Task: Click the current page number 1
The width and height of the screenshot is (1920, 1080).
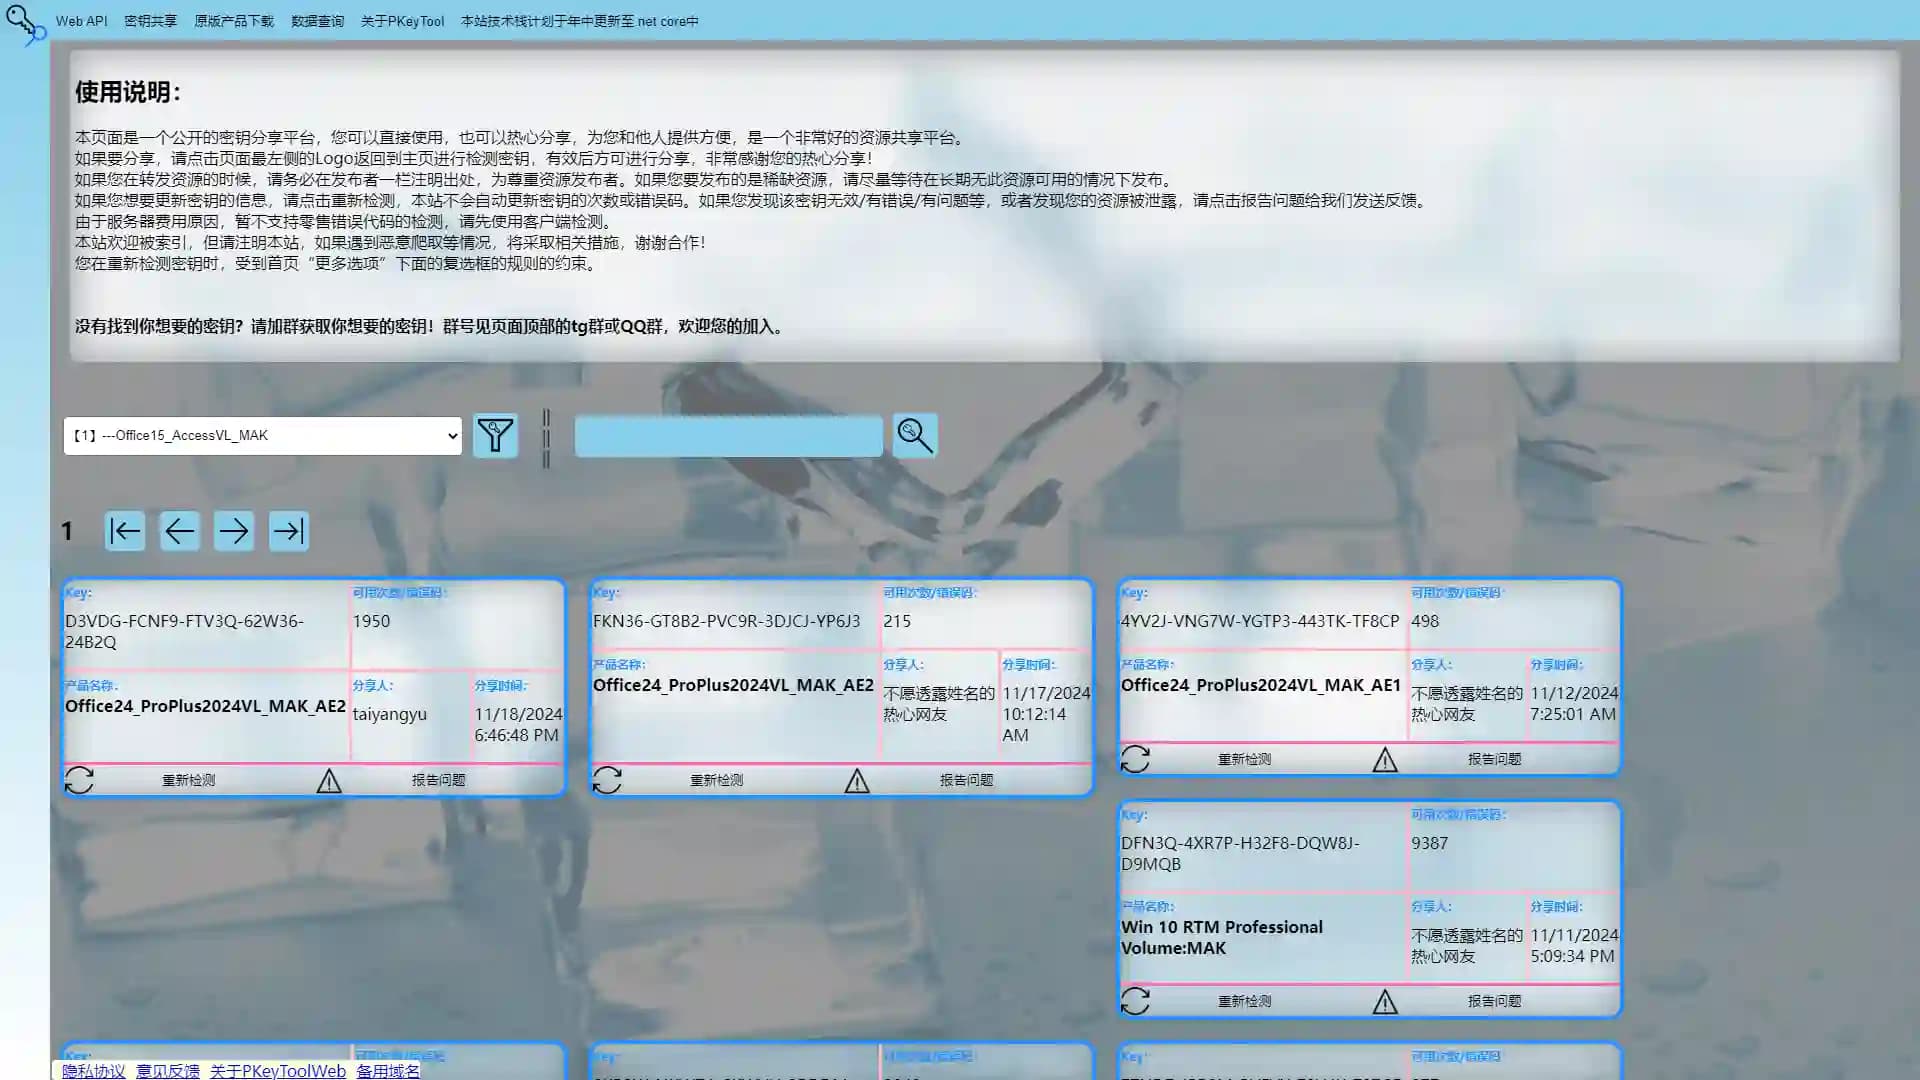Action: [67, 531]
